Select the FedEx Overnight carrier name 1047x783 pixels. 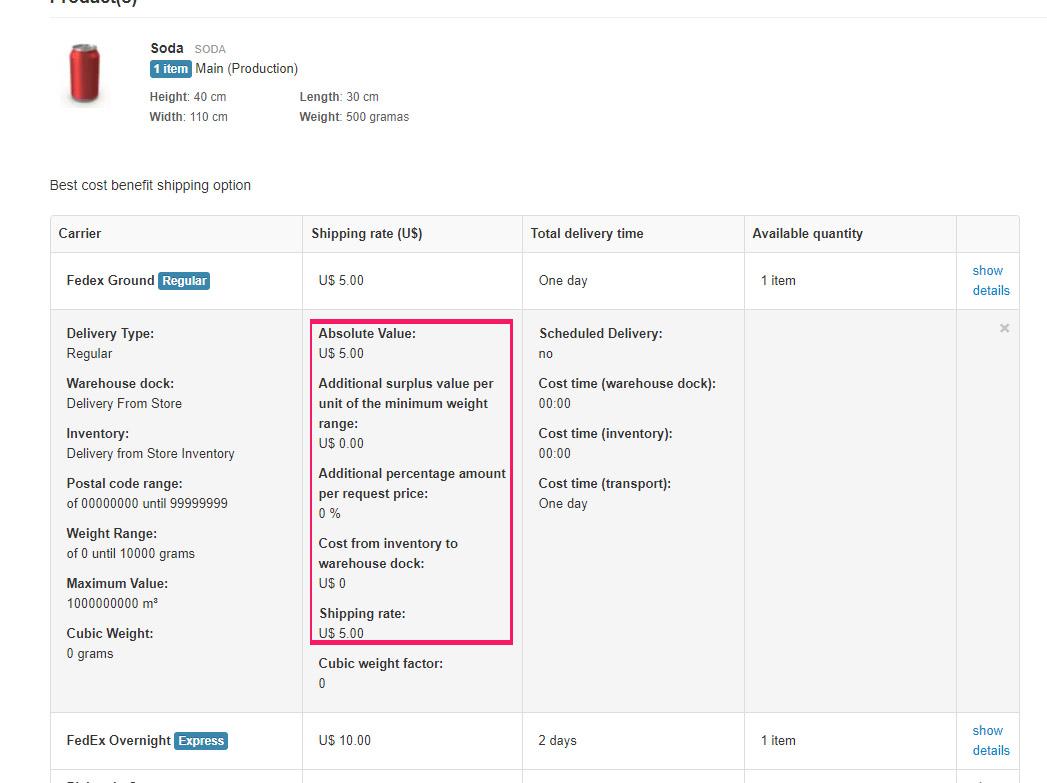click(x=118, y=740)
